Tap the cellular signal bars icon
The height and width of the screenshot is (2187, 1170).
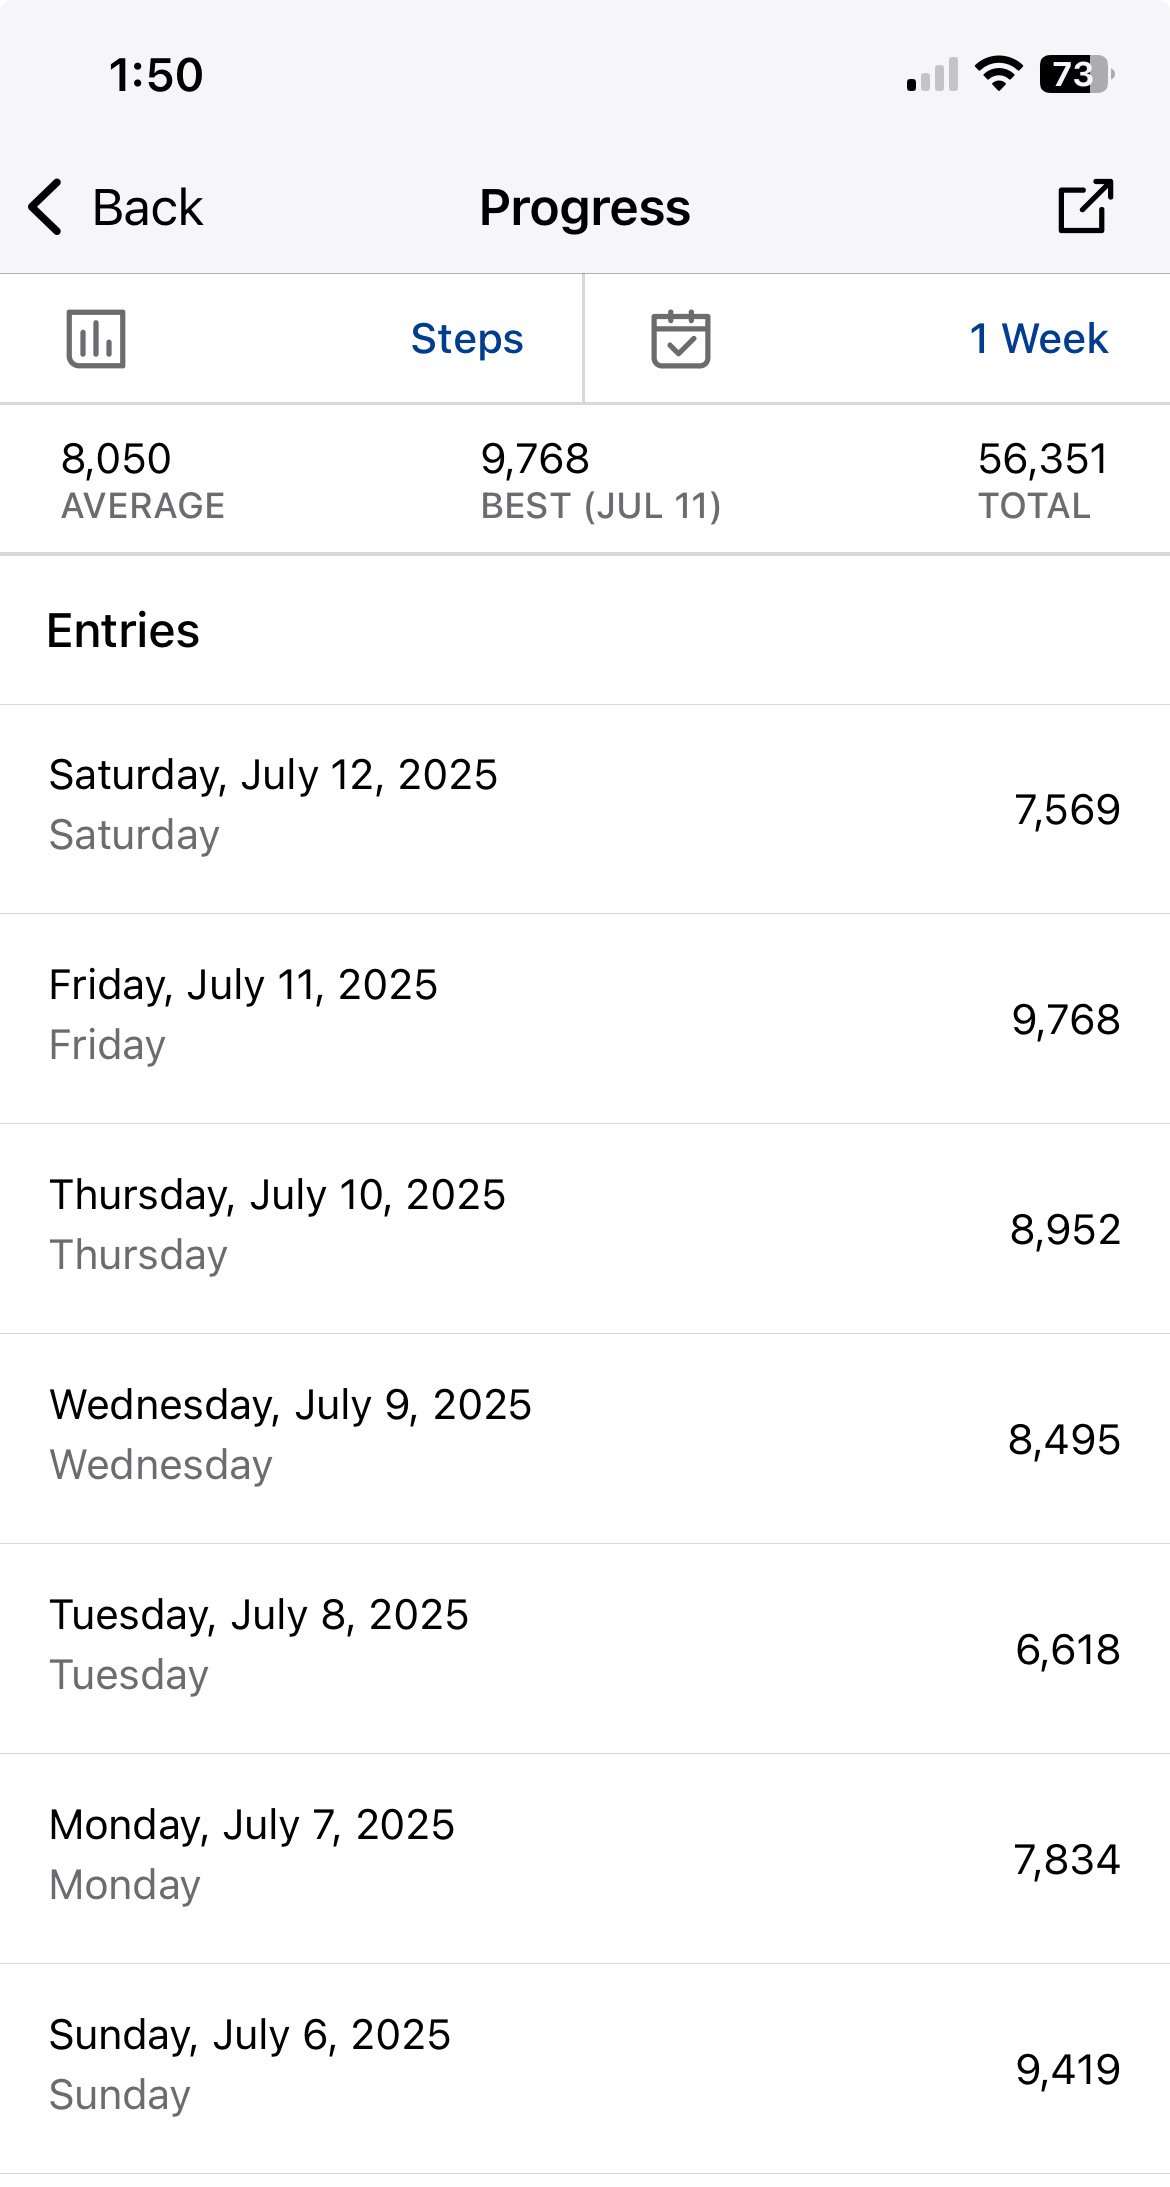pos(932,75)
